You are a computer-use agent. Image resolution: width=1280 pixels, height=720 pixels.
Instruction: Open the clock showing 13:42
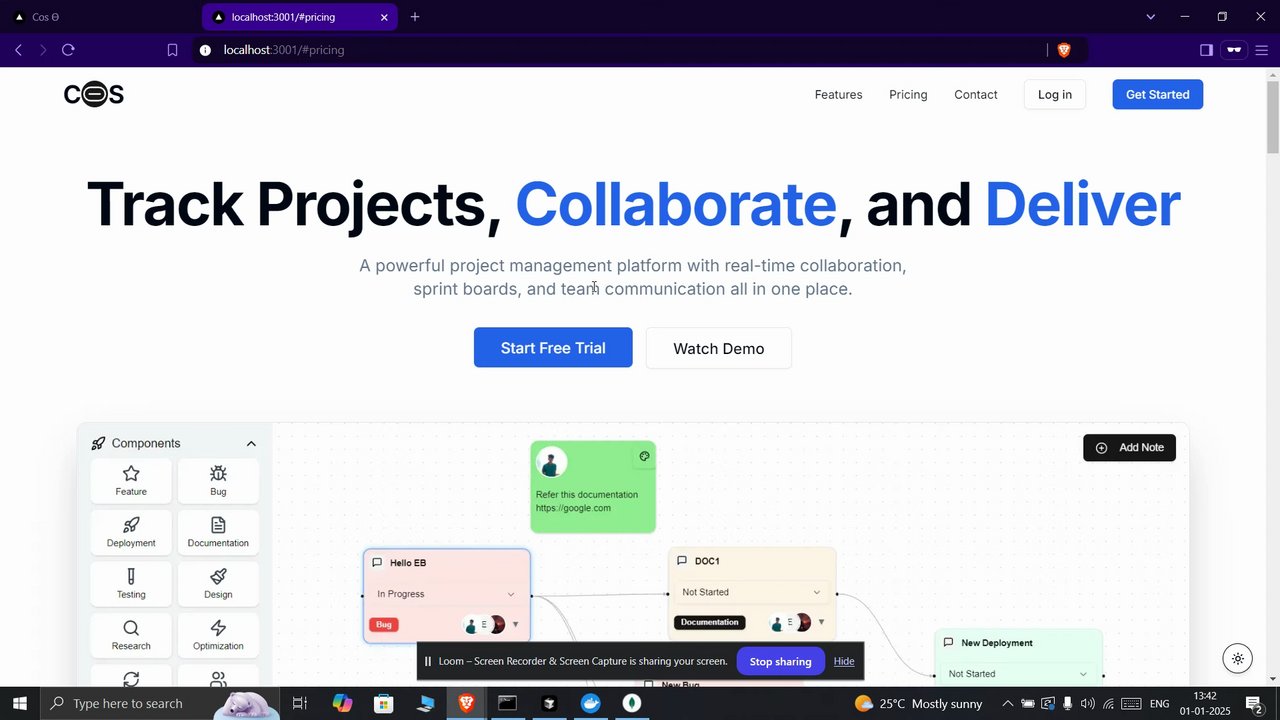(1204, 703)
